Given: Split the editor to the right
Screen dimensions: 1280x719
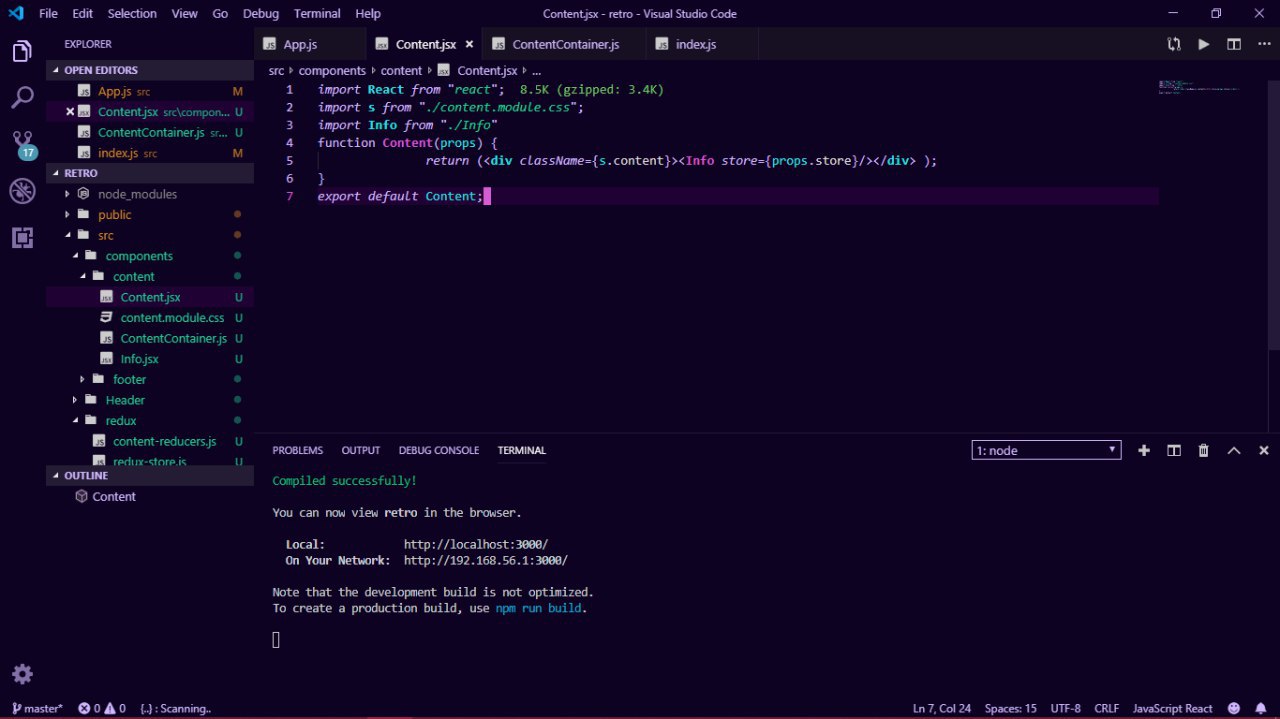Looking at the screenshot, I should pos(1234,44).
